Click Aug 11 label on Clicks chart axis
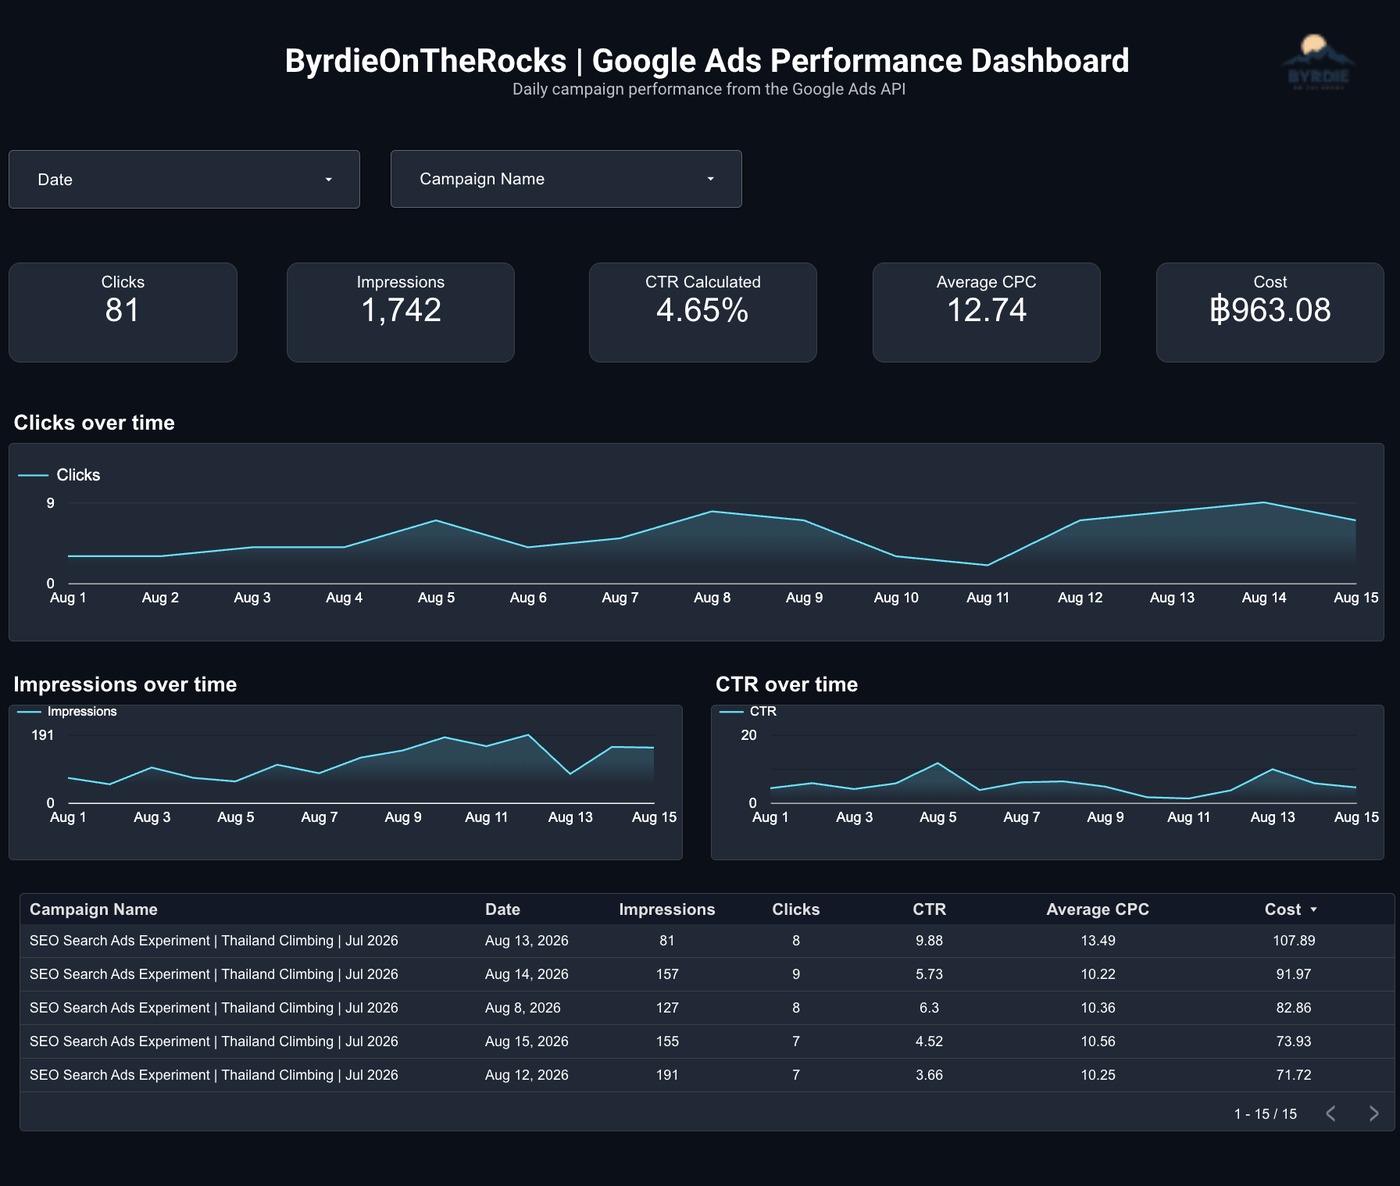This screenshot has width=1400, height=1186. coord(988,597)
